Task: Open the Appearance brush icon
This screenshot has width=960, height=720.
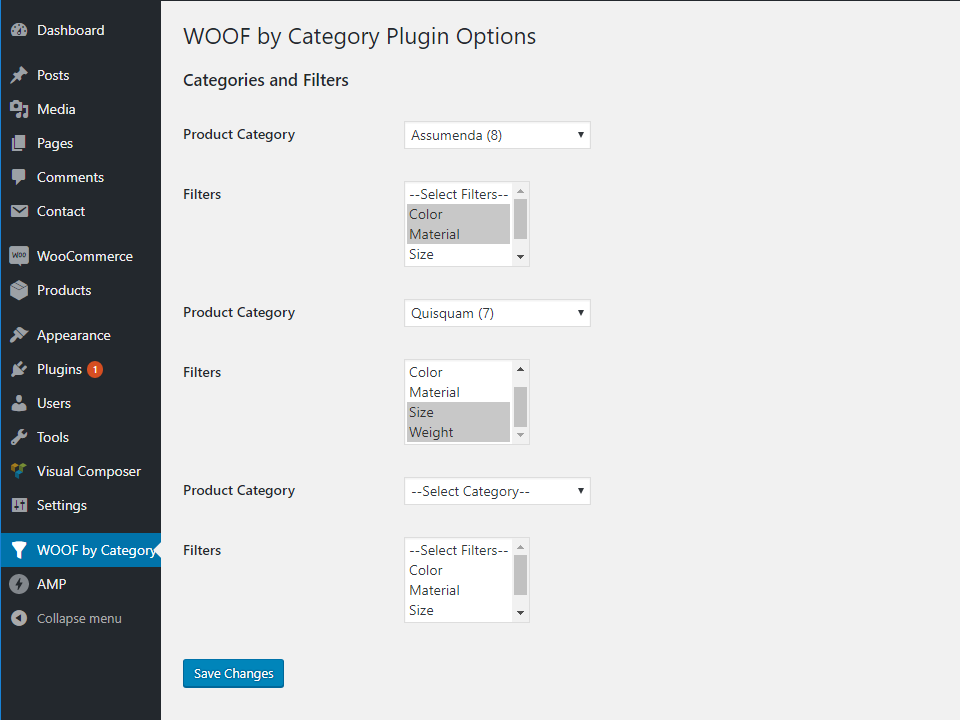Action: click(x=20, y=334)
